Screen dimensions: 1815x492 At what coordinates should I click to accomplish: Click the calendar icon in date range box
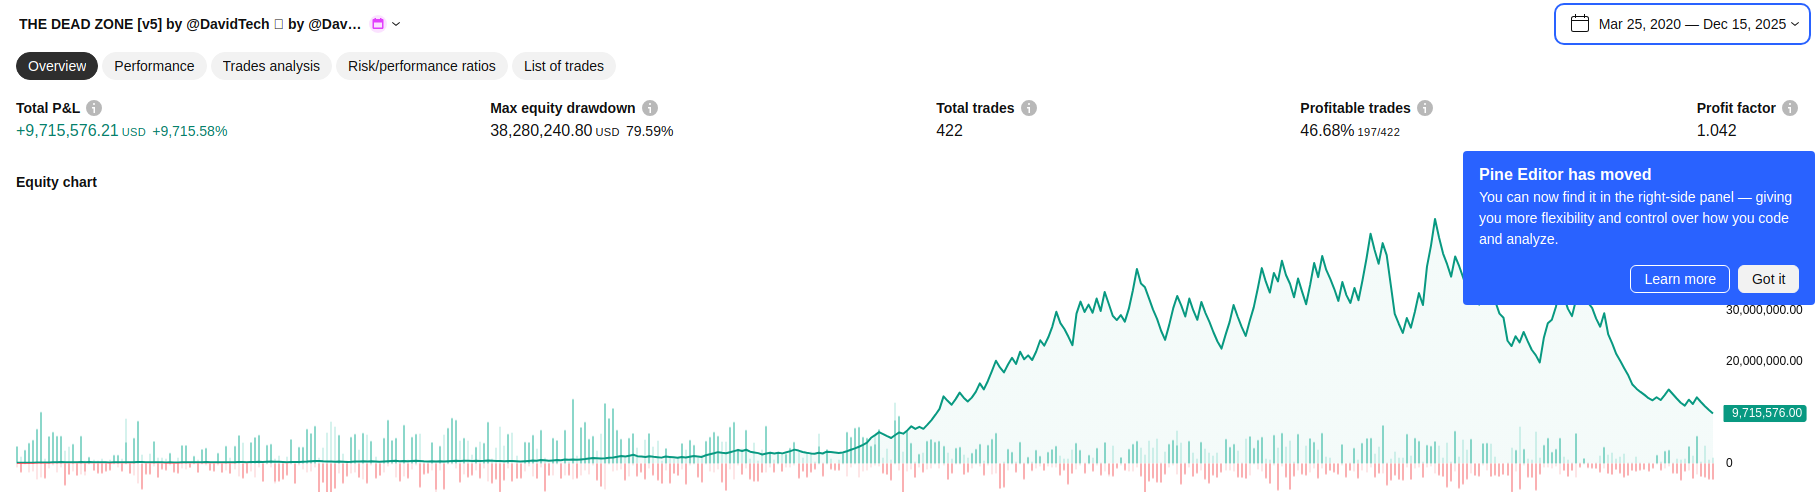tap(1580, 24)
